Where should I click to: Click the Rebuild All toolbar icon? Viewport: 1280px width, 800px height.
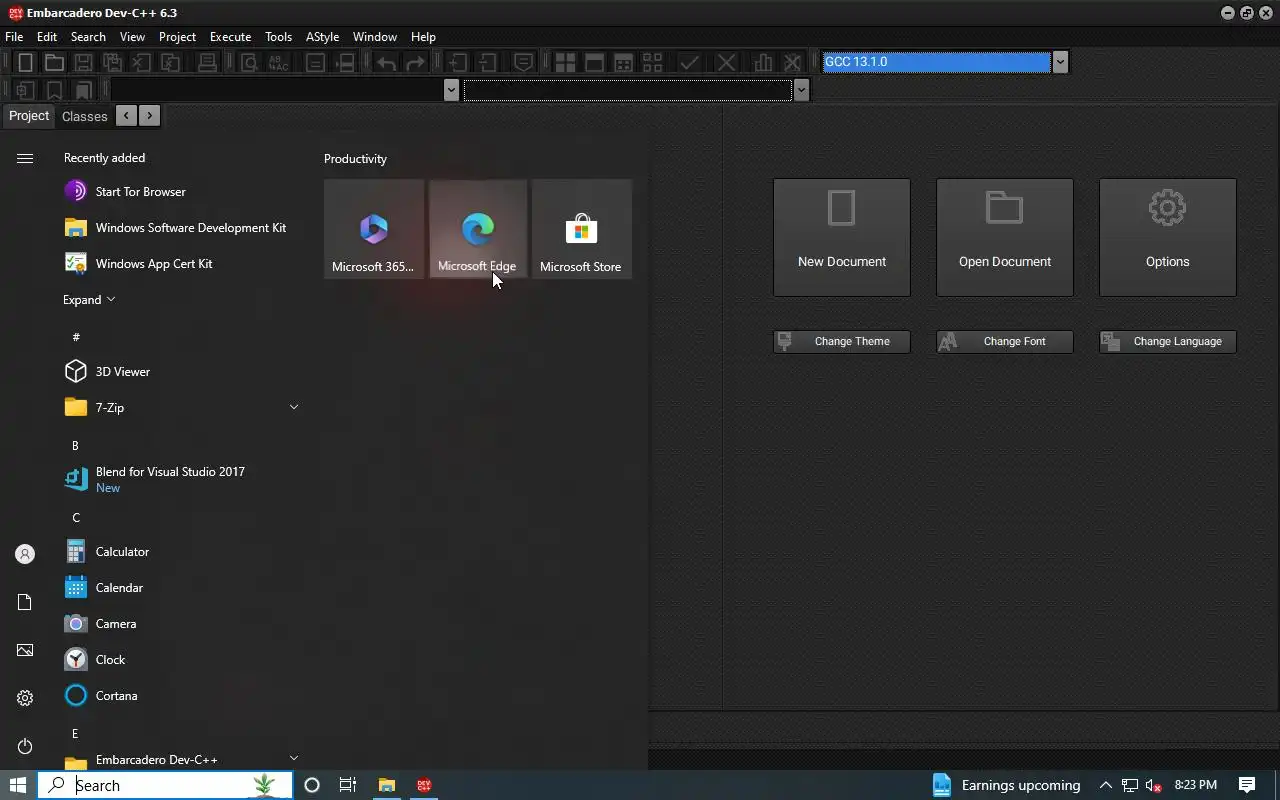click(652, 62)
